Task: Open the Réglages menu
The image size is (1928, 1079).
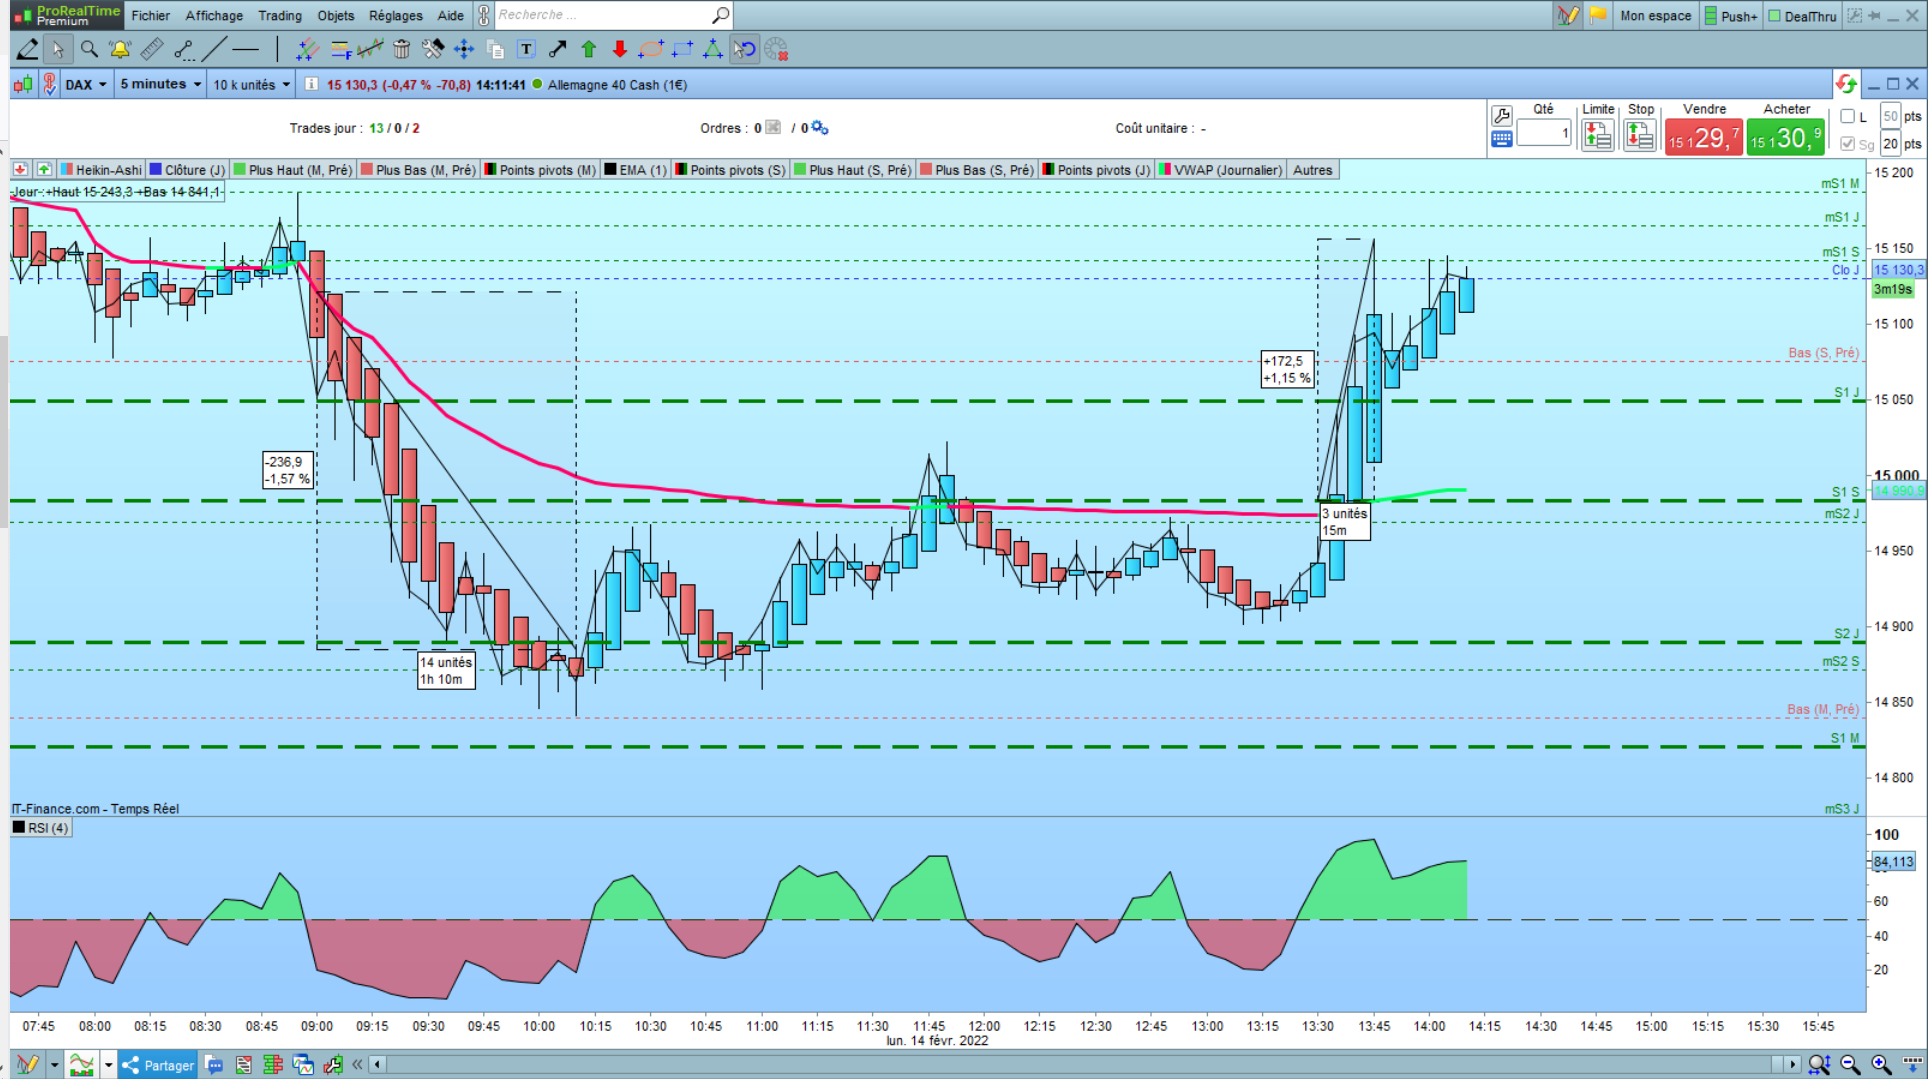Action: point(395,15)
